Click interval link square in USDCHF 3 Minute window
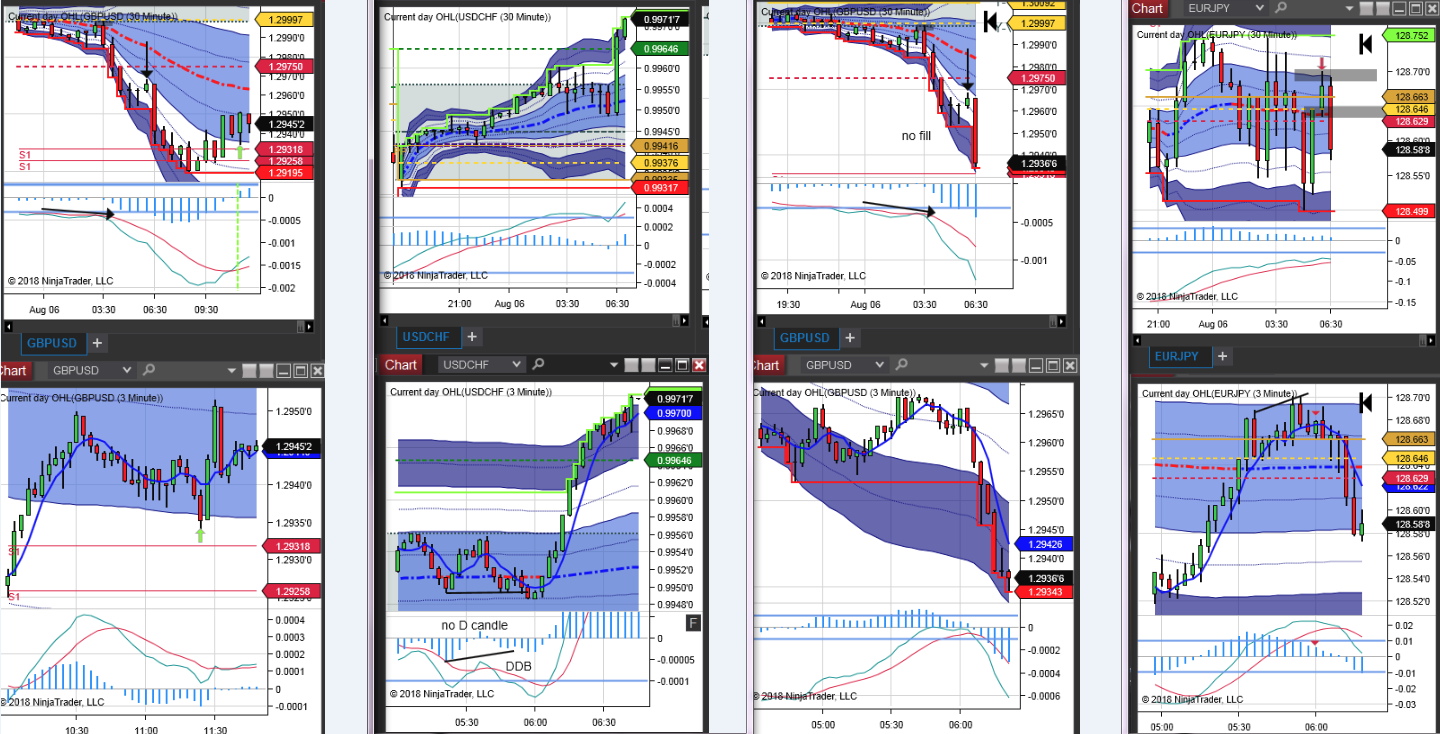Viewport: 1440px width, 734px height. [x=648, y=365]
